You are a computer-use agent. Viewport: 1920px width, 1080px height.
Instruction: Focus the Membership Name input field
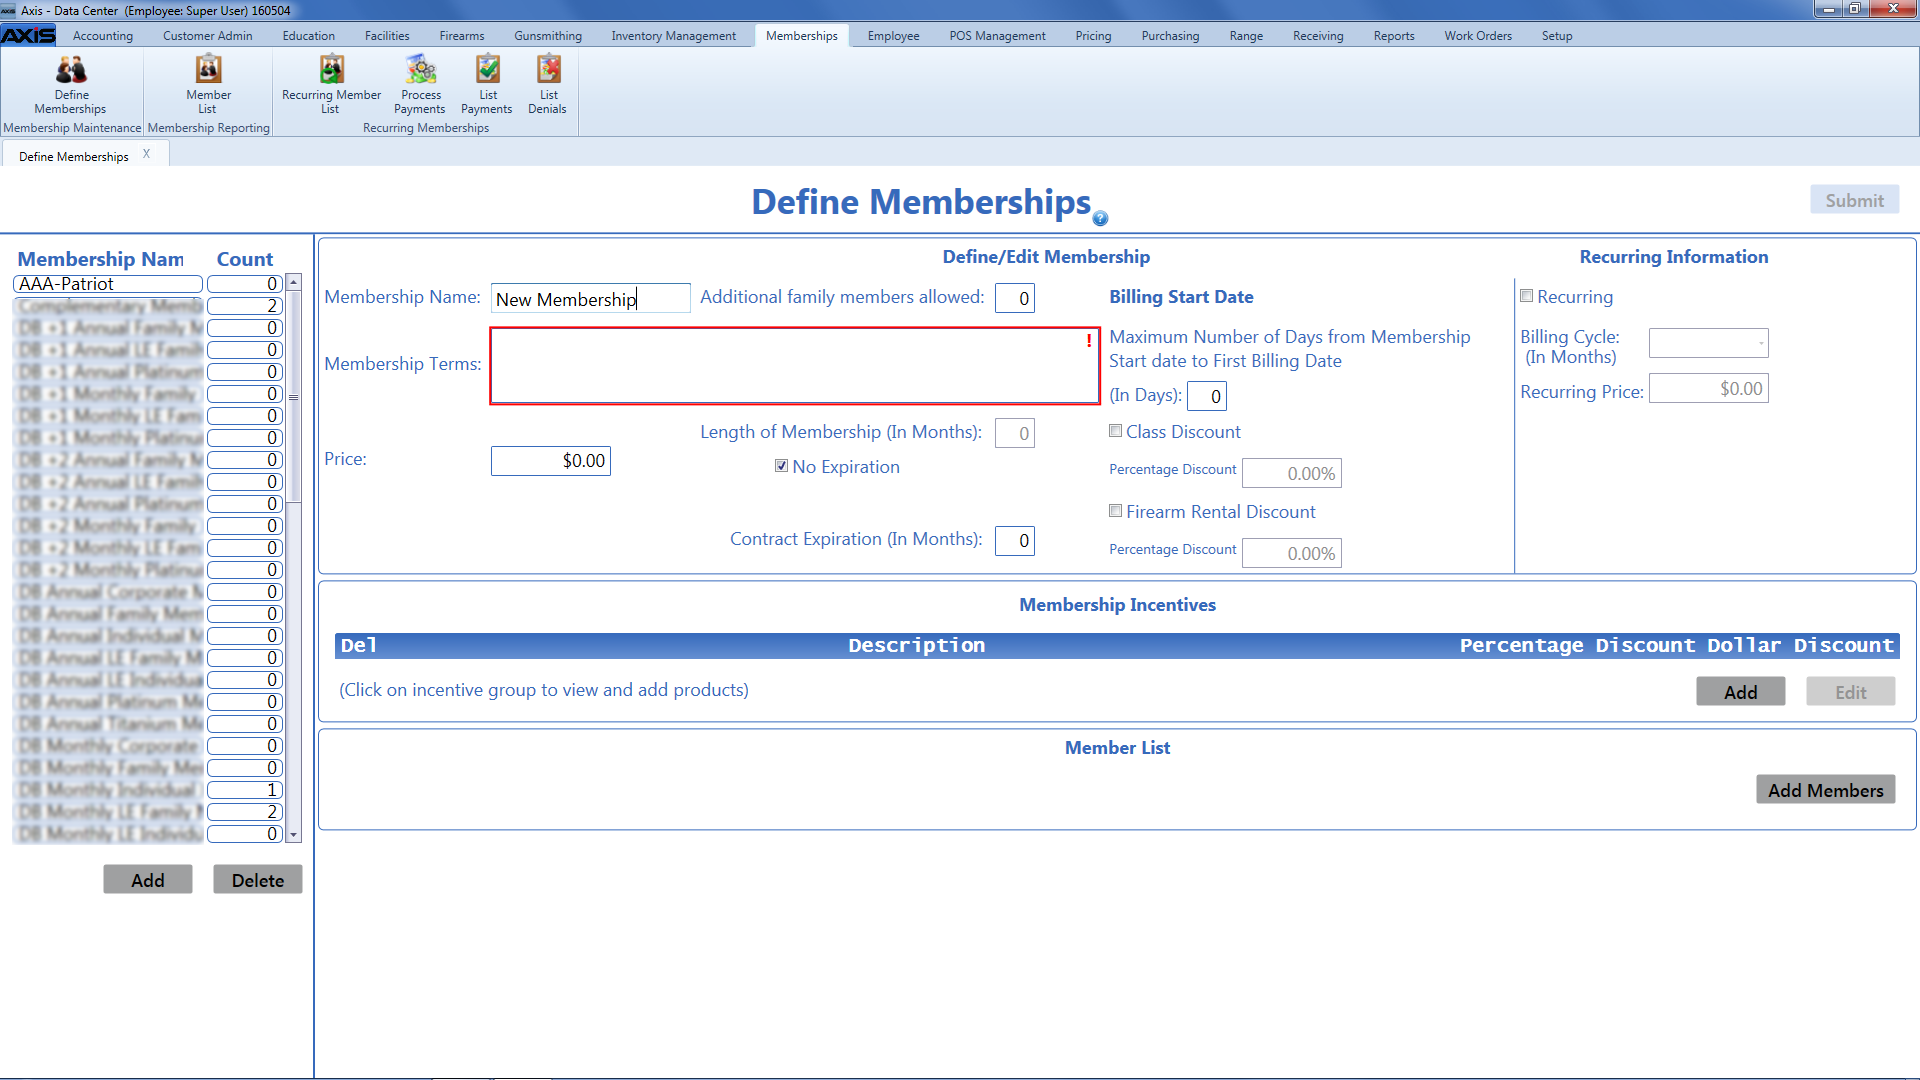pos(590,299)
